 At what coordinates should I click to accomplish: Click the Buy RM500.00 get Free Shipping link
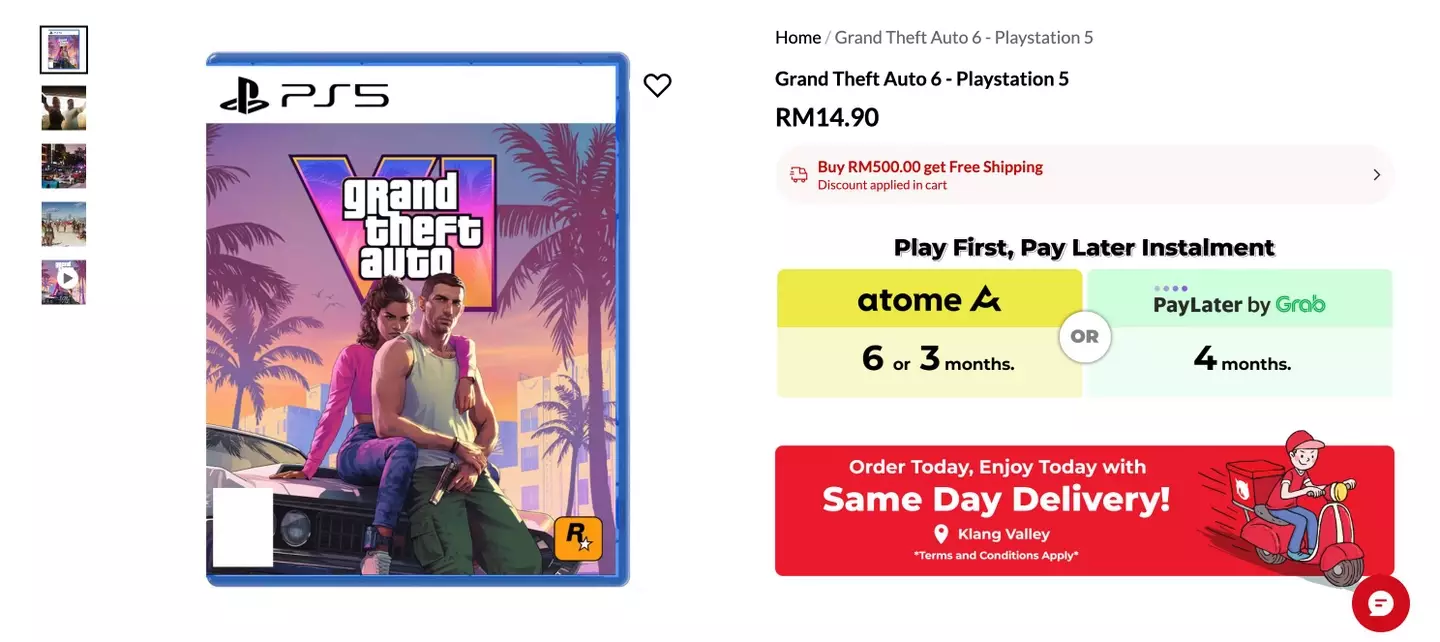[930, 166]
